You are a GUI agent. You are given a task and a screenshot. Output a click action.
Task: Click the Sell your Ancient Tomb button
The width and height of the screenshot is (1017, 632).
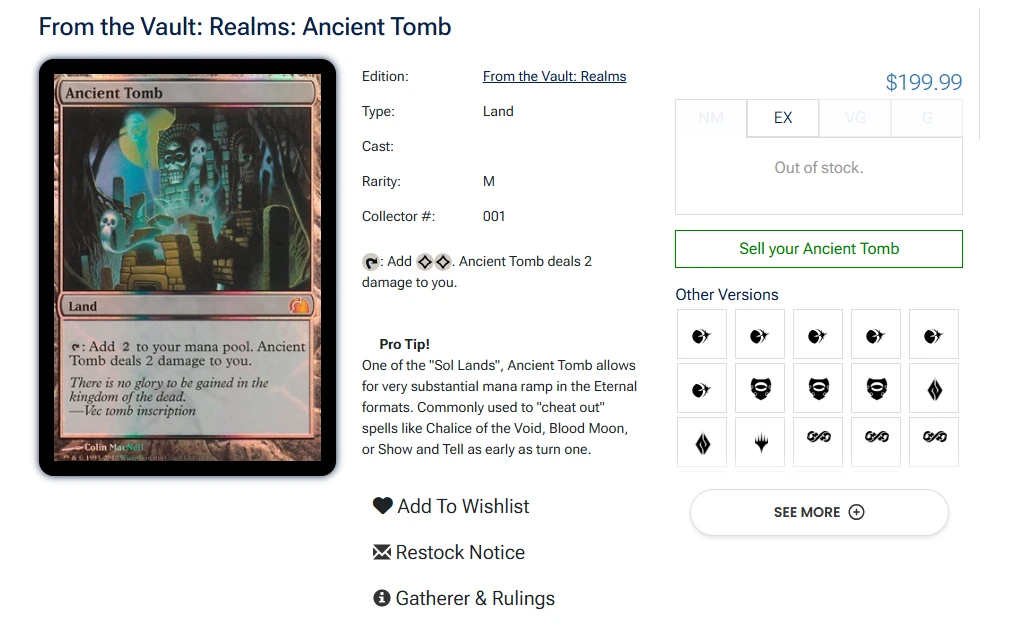[x=818, y=249]
